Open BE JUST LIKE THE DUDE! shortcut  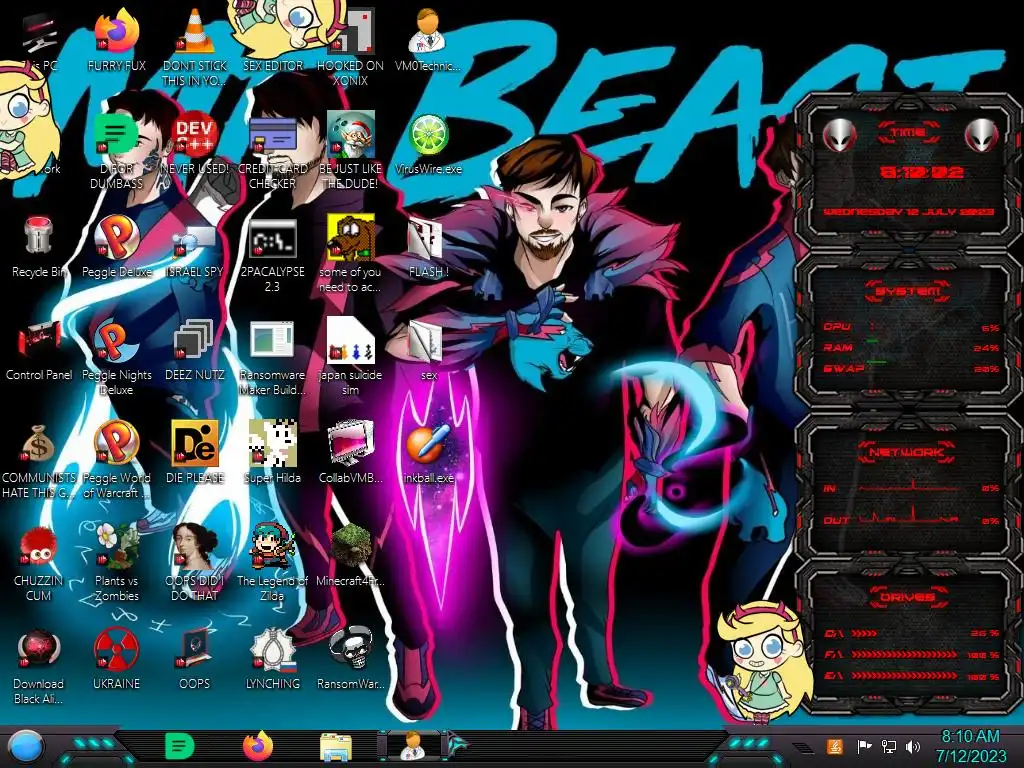click(x=351, y=150)
